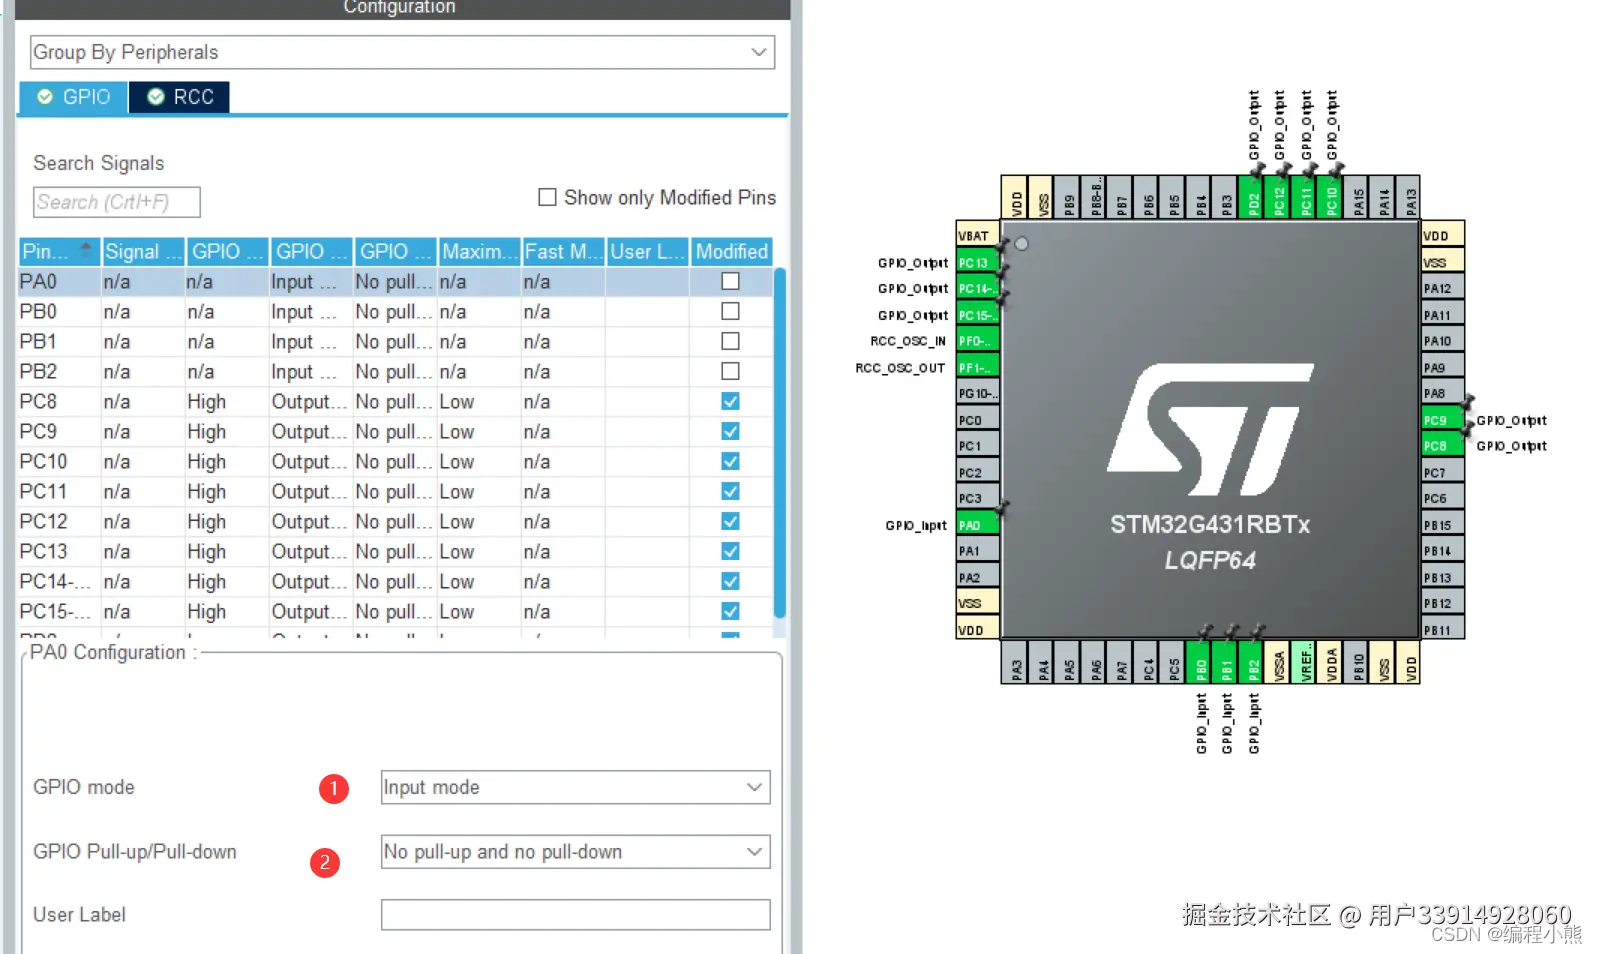Screen dimensions: 1597x954
Task: Click the PB1 pin on chip bottom
Action: (x=1225, y=662)
